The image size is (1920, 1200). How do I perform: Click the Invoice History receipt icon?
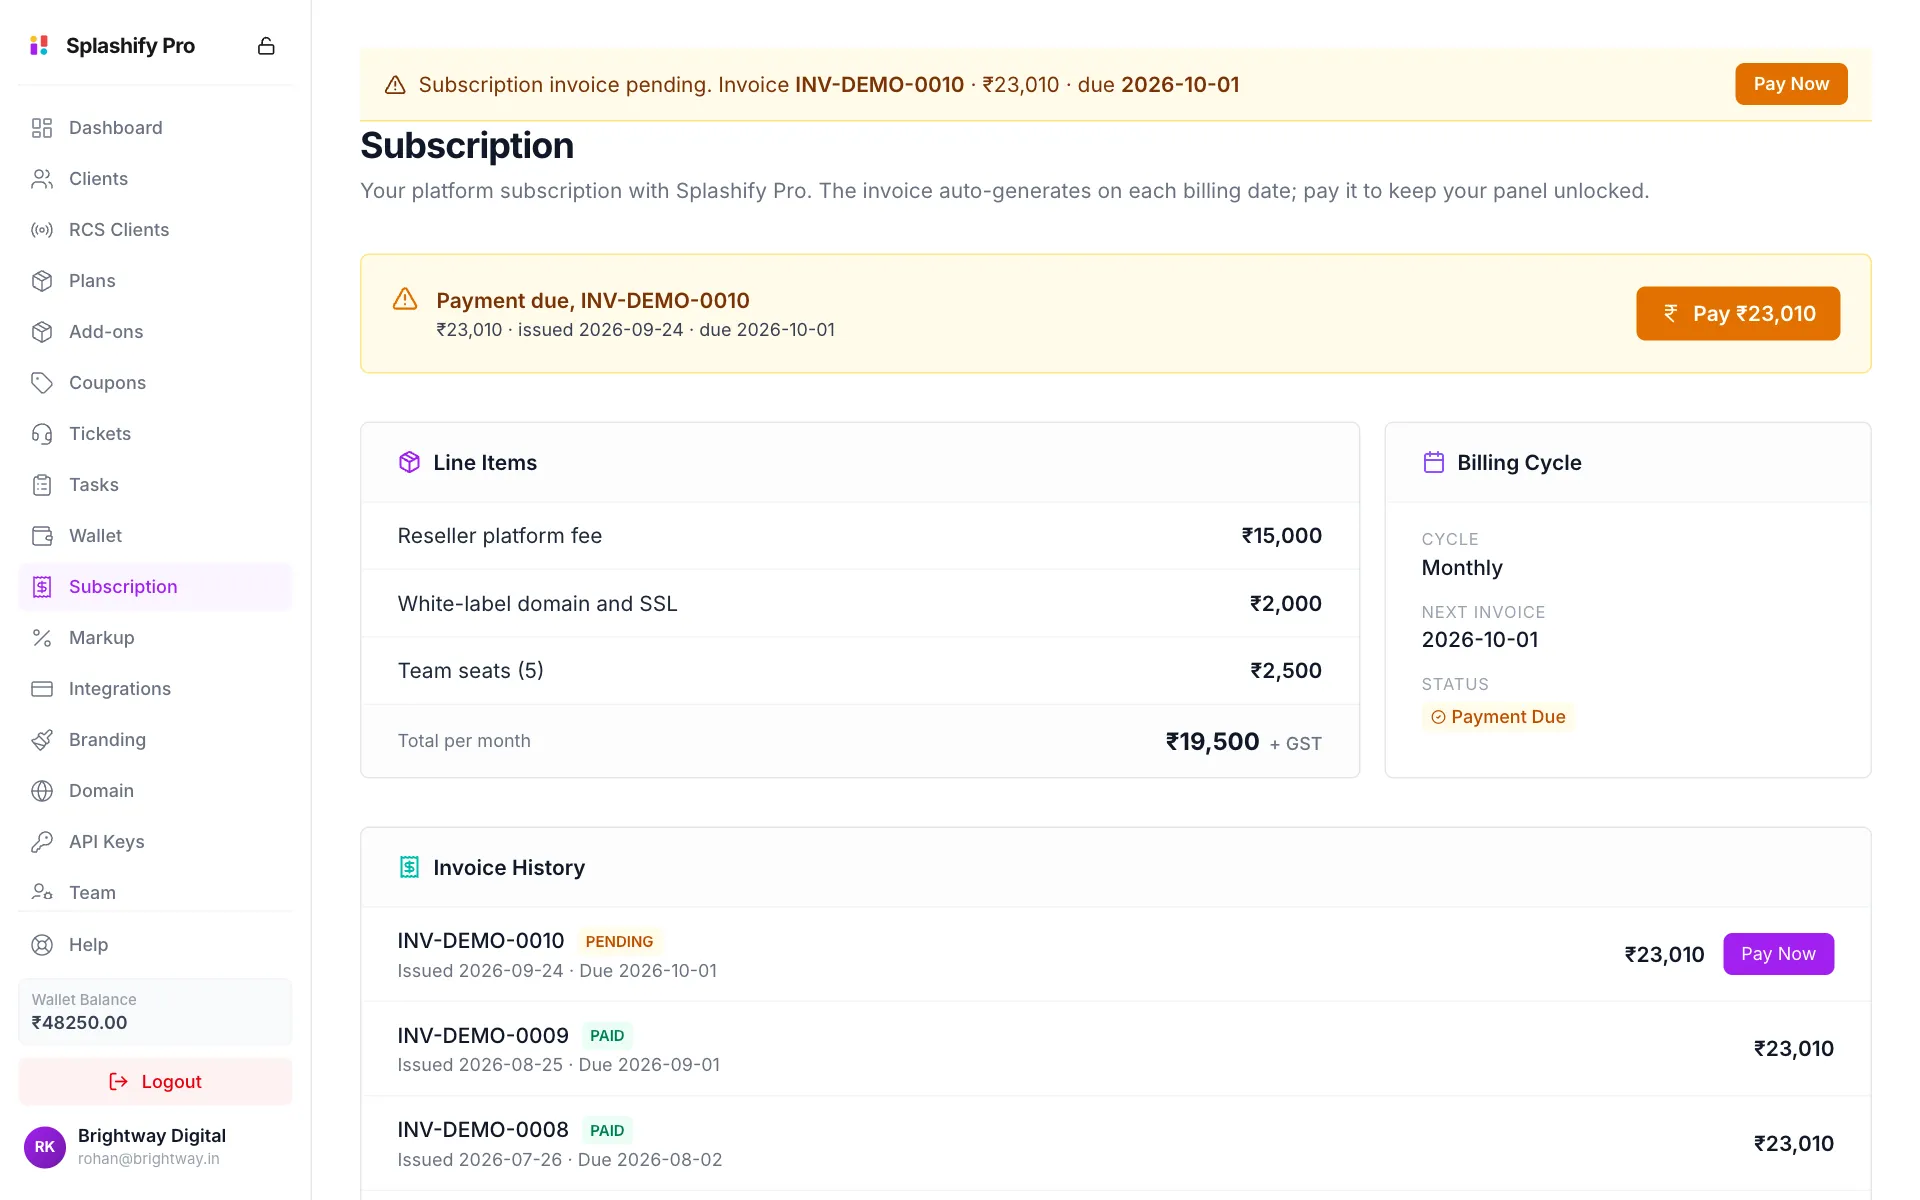[409, 867]
